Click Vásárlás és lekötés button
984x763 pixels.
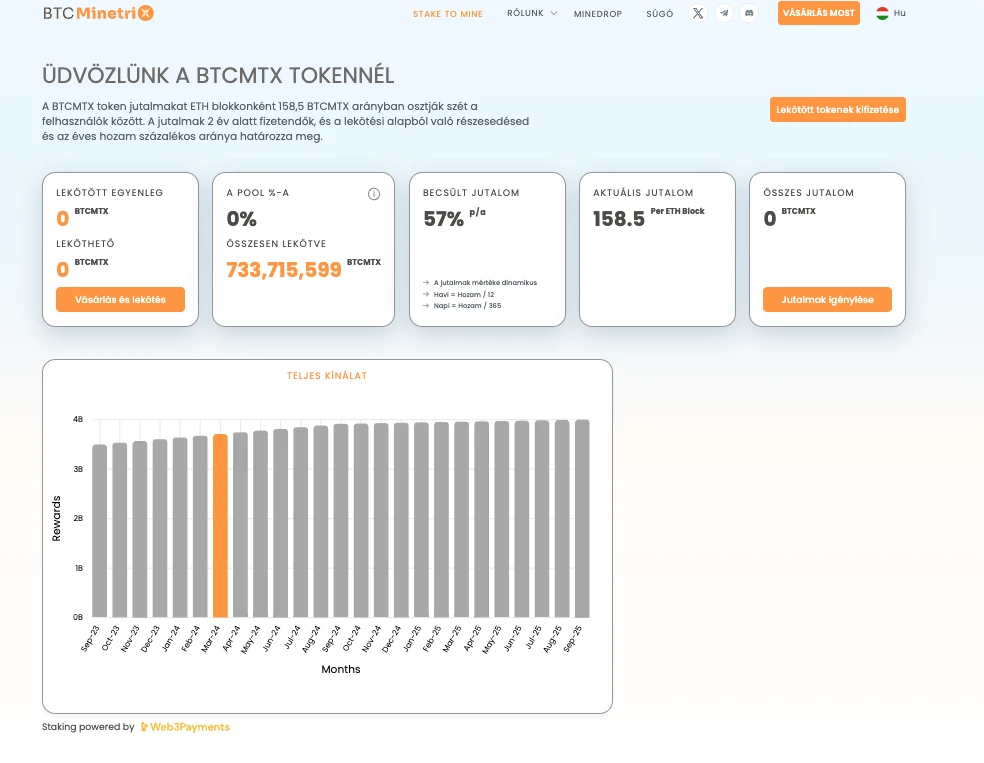tap(120, 299)
